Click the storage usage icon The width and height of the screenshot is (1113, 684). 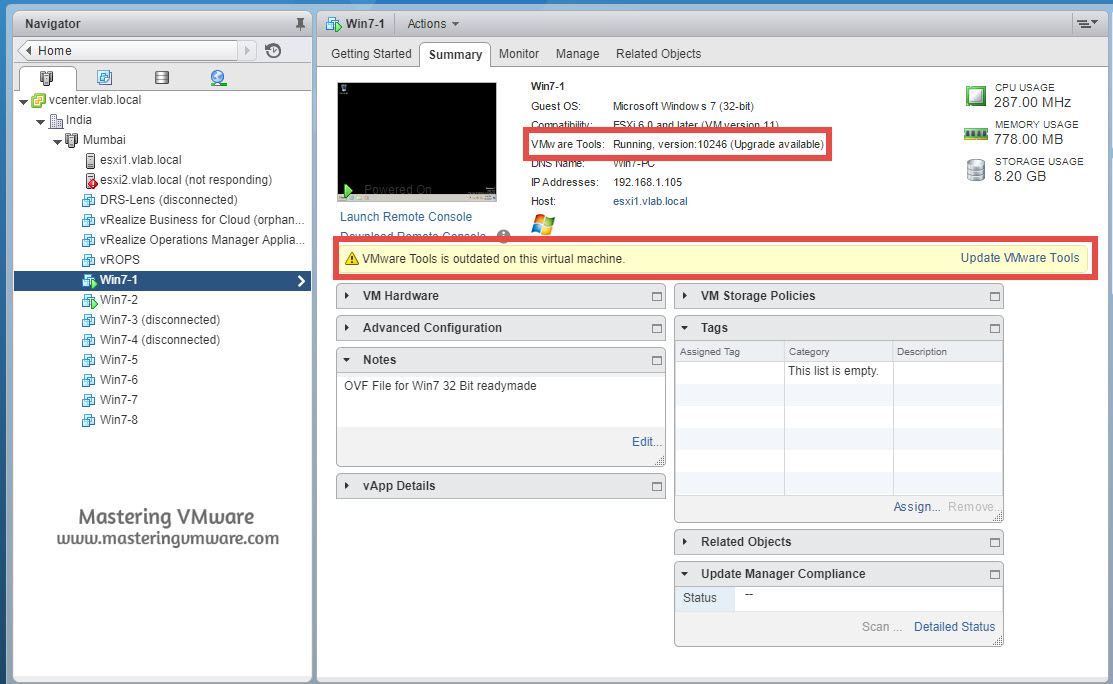pos(976,170)
